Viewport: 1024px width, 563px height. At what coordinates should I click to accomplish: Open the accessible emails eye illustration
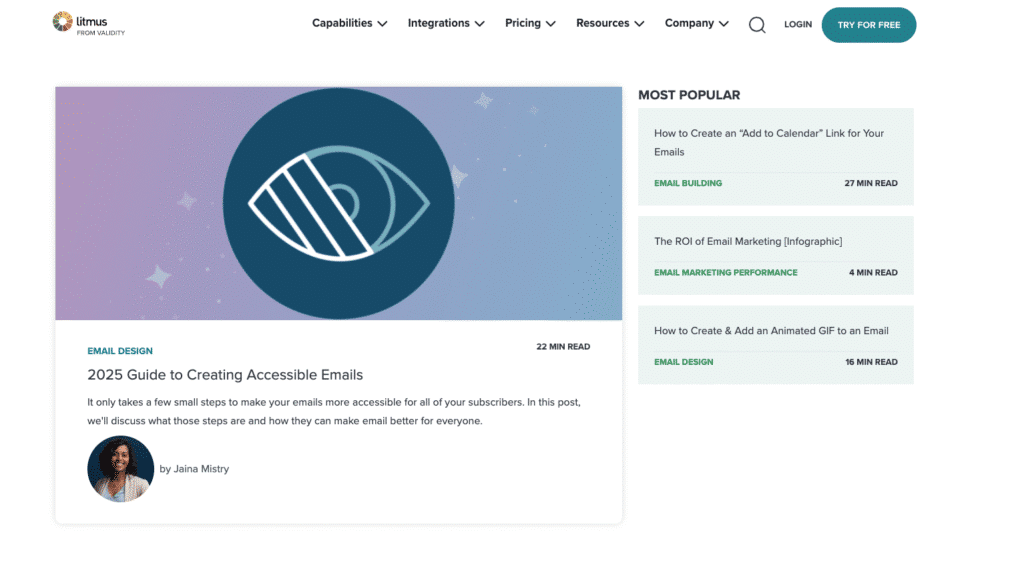[338, 203]
